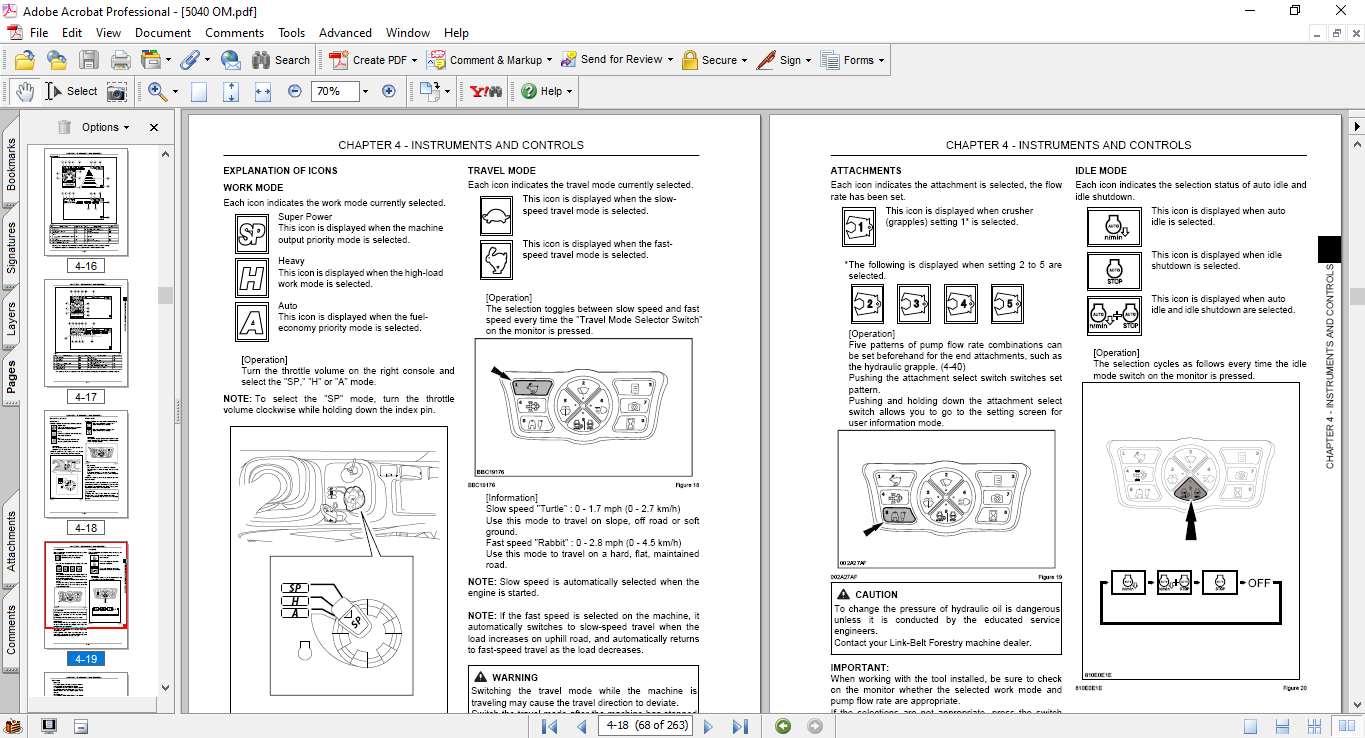The width and height of the screenshot is (1365, 738).
Task: Click the Print icon in toolbar
Action: pyautogui.click(x=120, y=60)
